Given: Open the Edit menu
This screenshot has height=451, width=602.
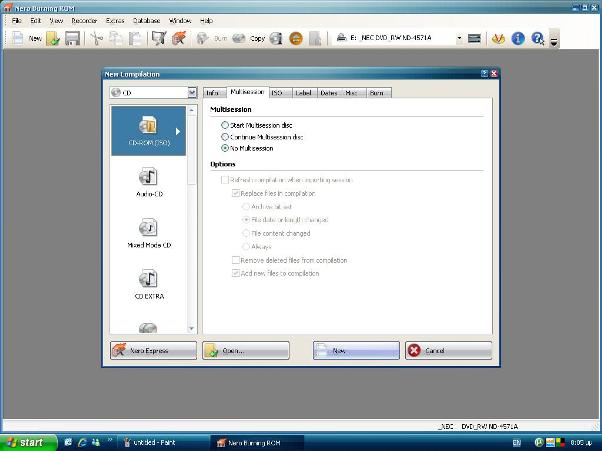Looking at the screenshot, I should (36, 20).
